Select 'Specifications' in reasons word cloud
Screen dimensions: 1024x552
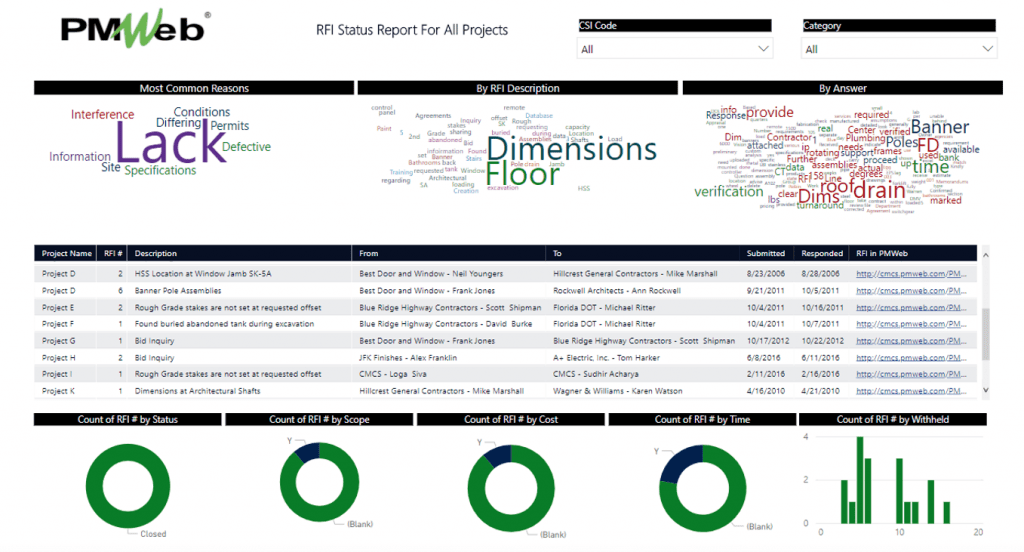[160, 170]
